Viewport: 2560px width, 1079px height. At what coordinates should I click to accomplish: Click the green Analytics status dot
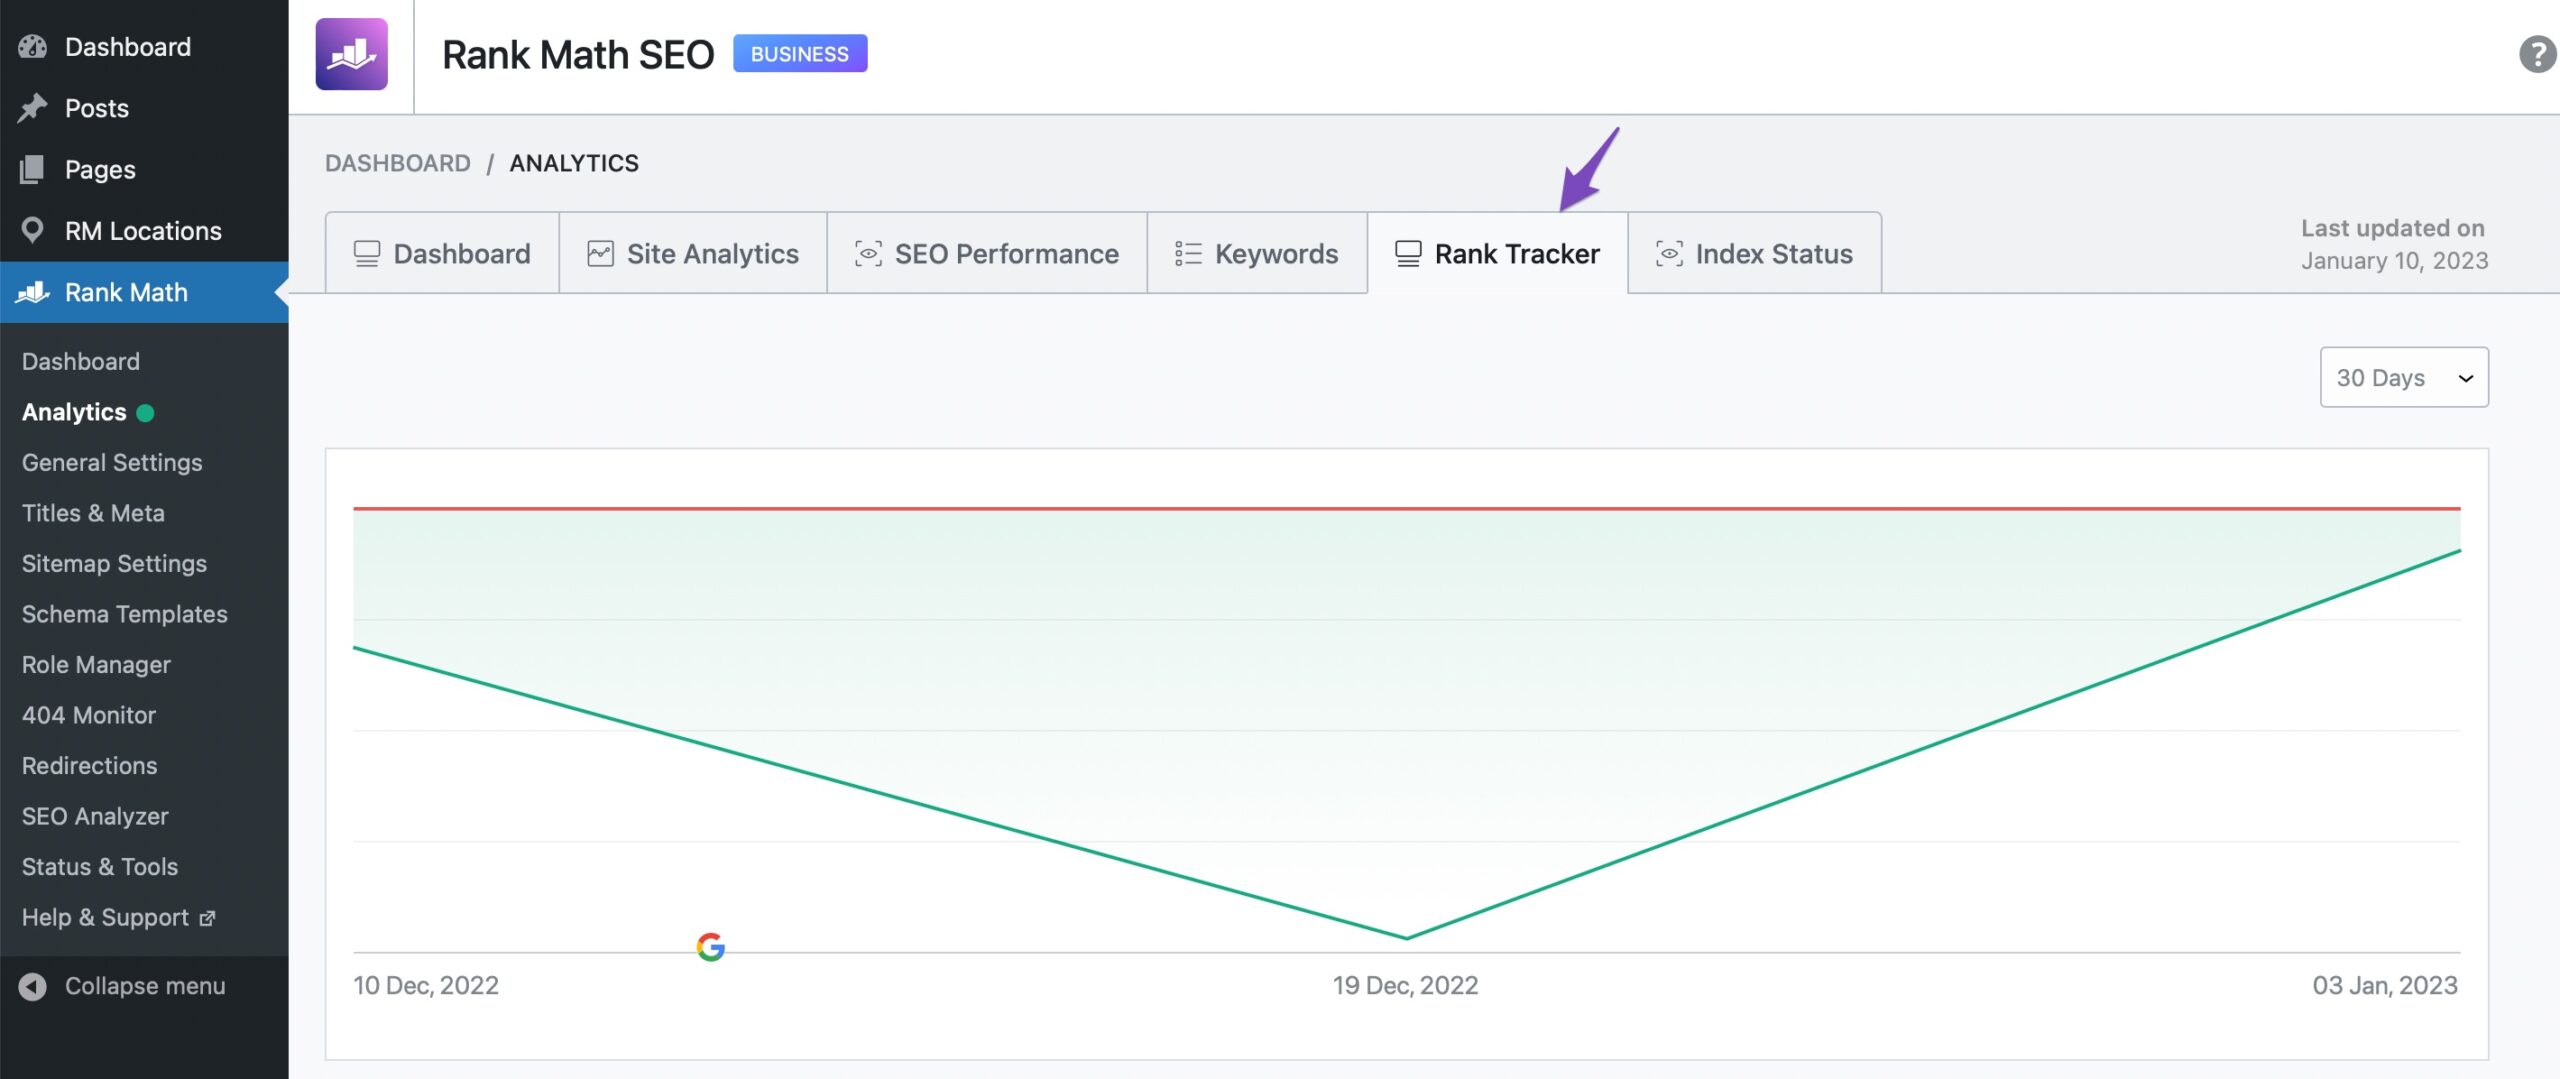click(x=146, y=412)
